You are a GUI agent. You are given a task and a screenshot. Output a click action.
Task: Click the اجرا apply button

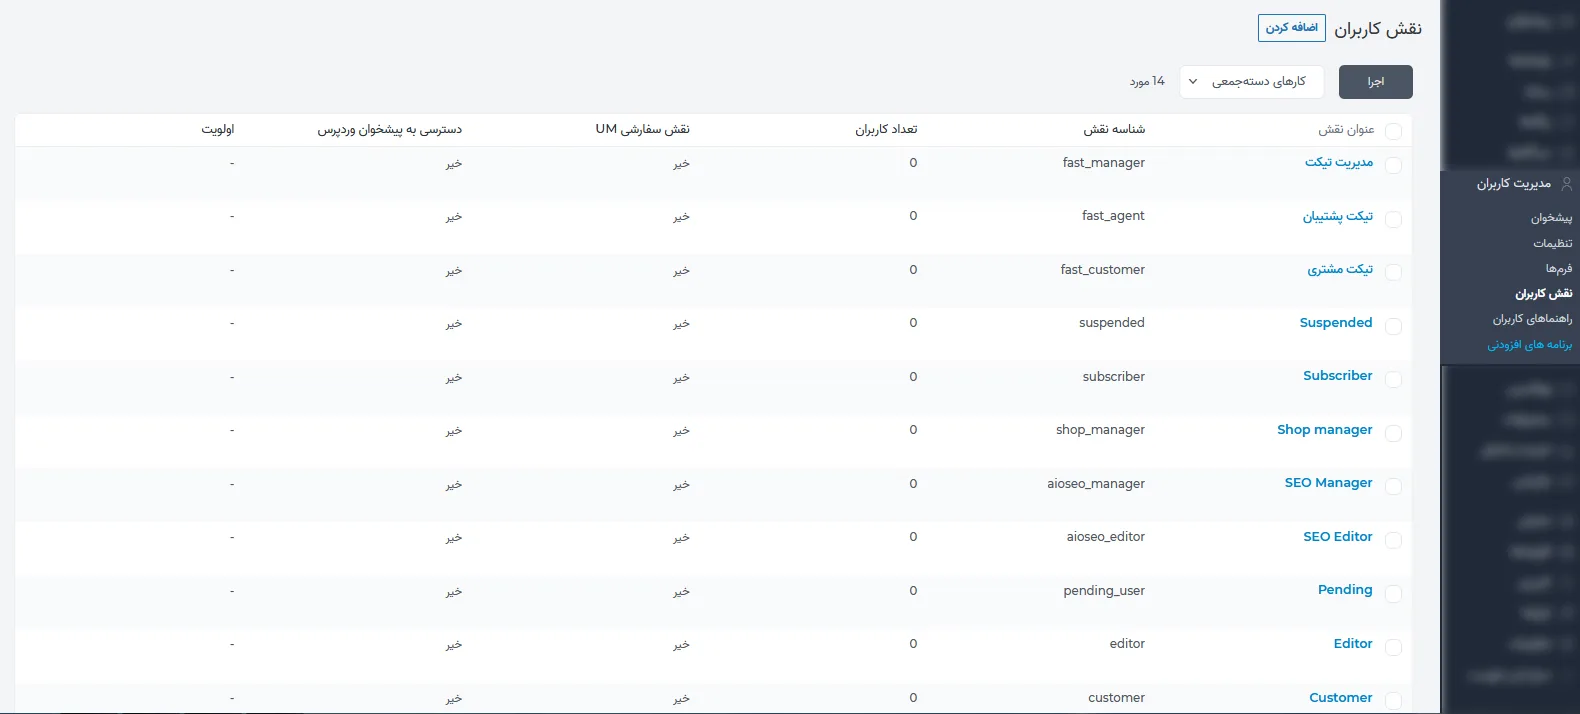point(1376,82)
